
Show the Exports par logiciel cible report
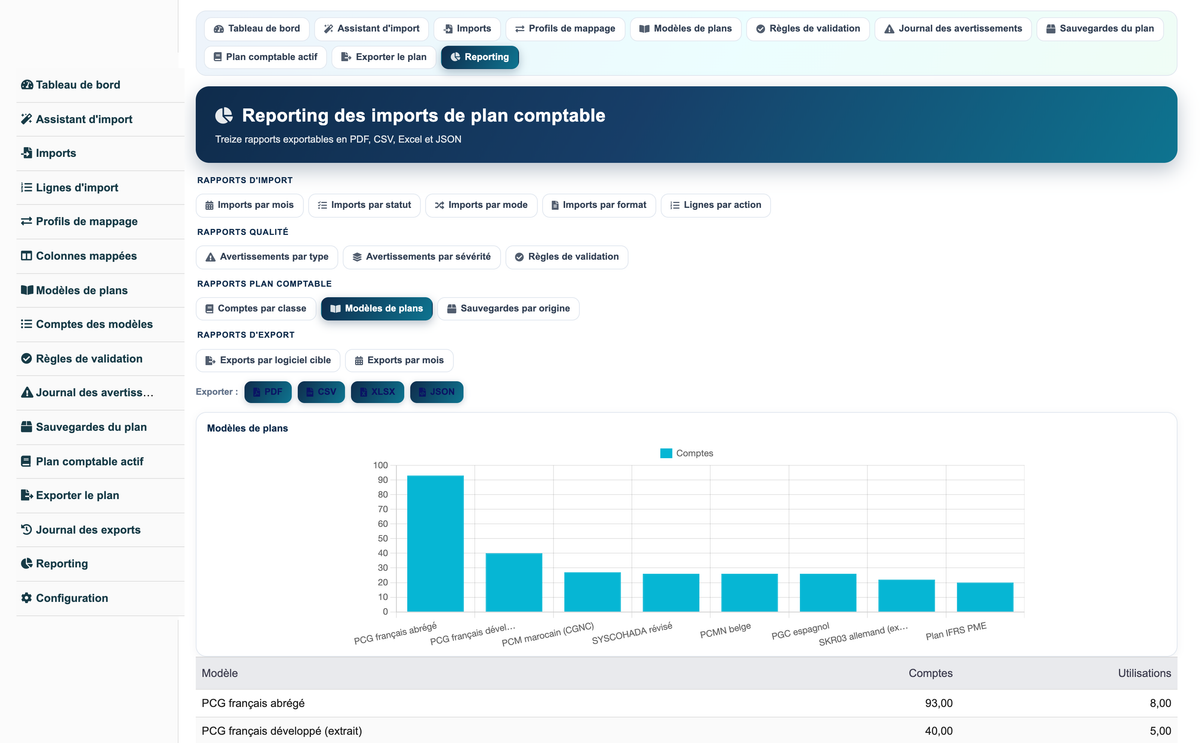point(268,360)
